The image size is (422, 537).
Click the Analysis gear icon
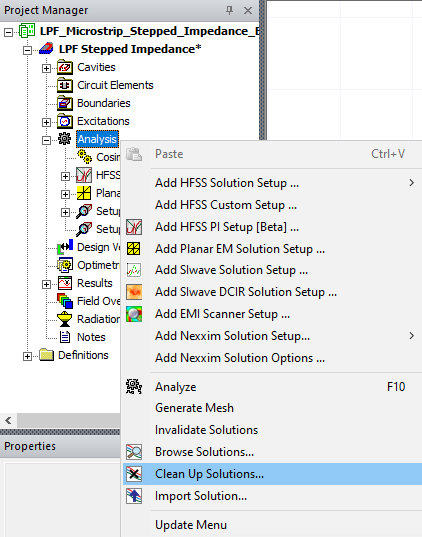[x=64, y=139]
